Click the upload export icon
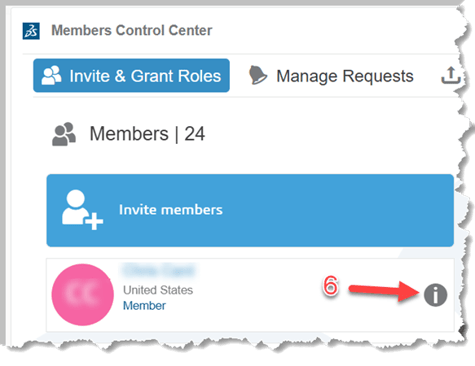 pos(451,75)
